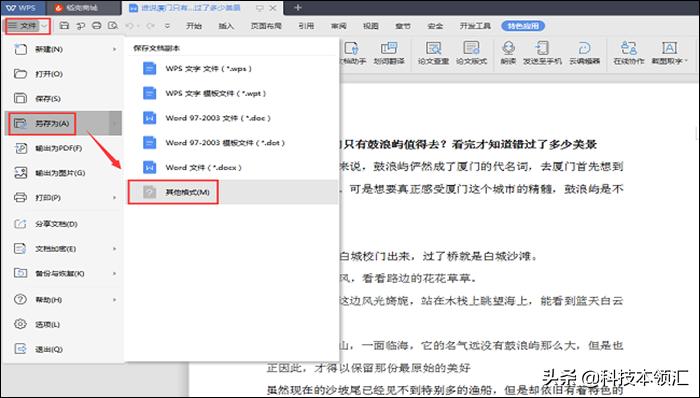Switch to the 插入 ribbon tab
The height and width of the screenshot is (398, 700).
(226, 26)
